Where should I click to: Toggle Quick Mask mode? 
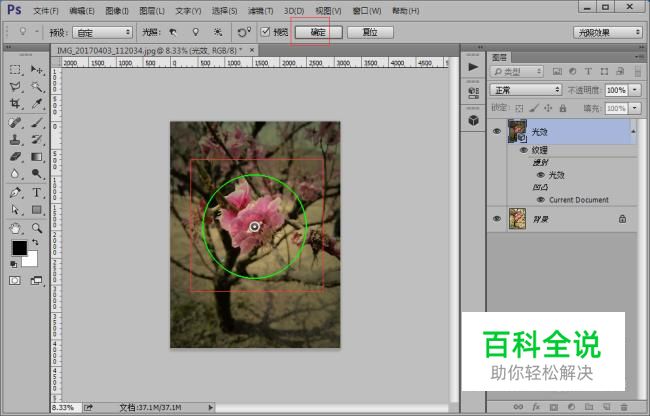[x=15, y=281]
